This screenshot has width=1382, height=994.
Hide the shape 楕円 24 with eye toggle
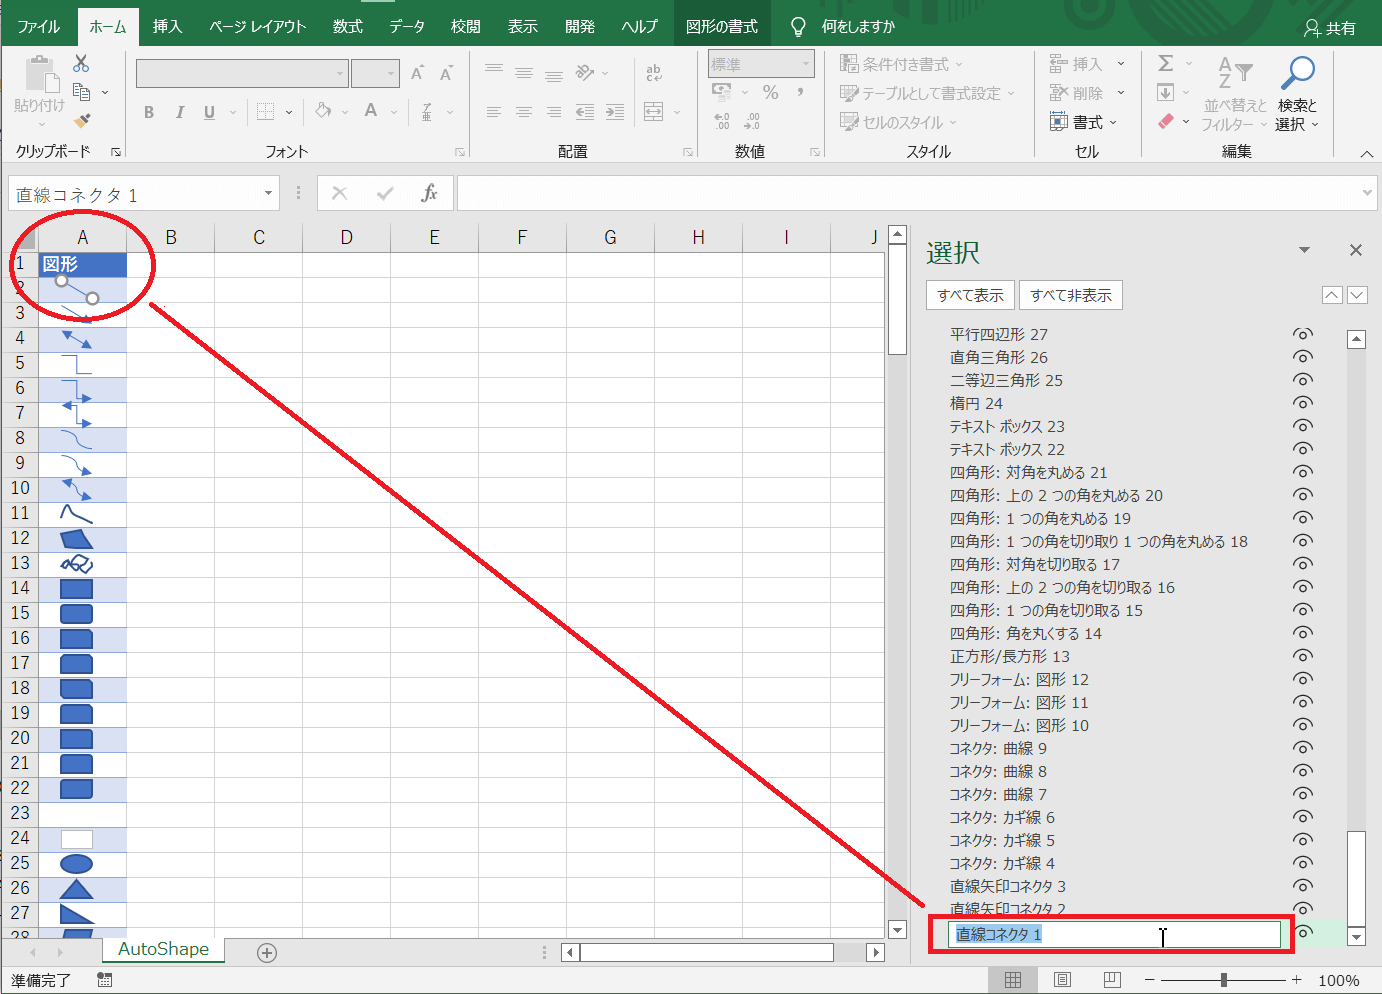click(1302, 403)
